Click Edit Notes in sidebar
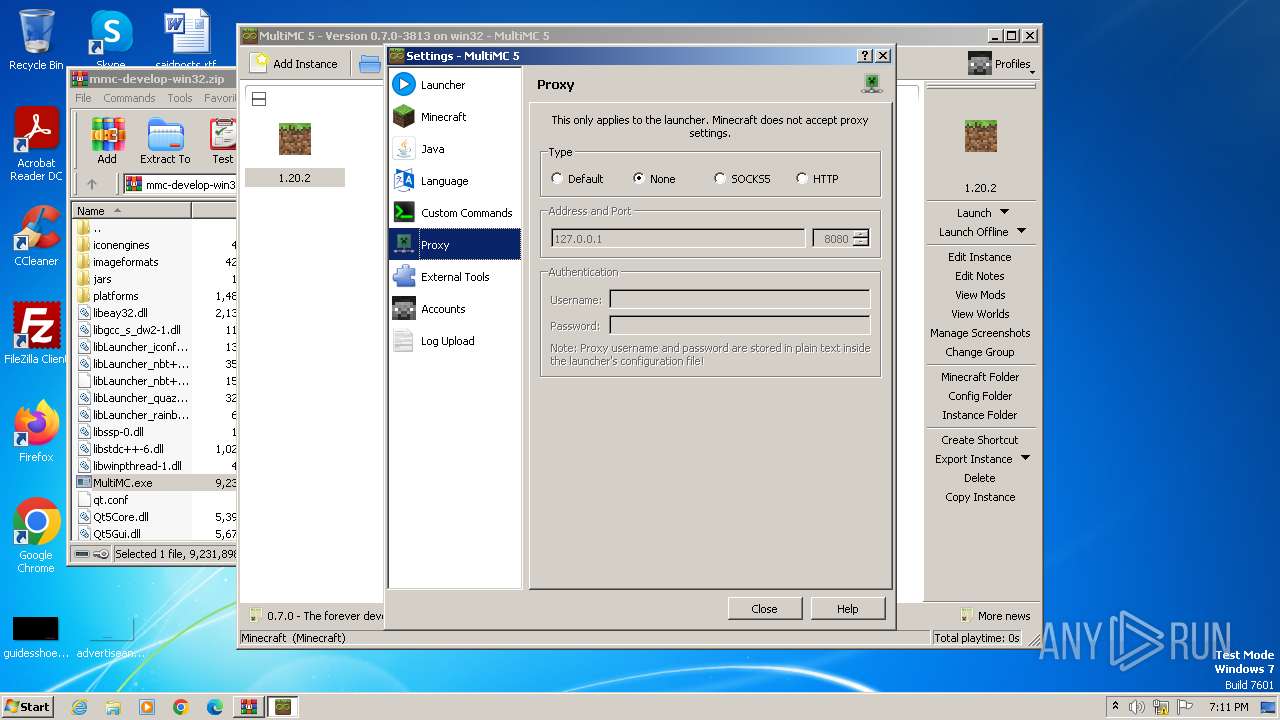1280x720 pixels. [980, 276]
